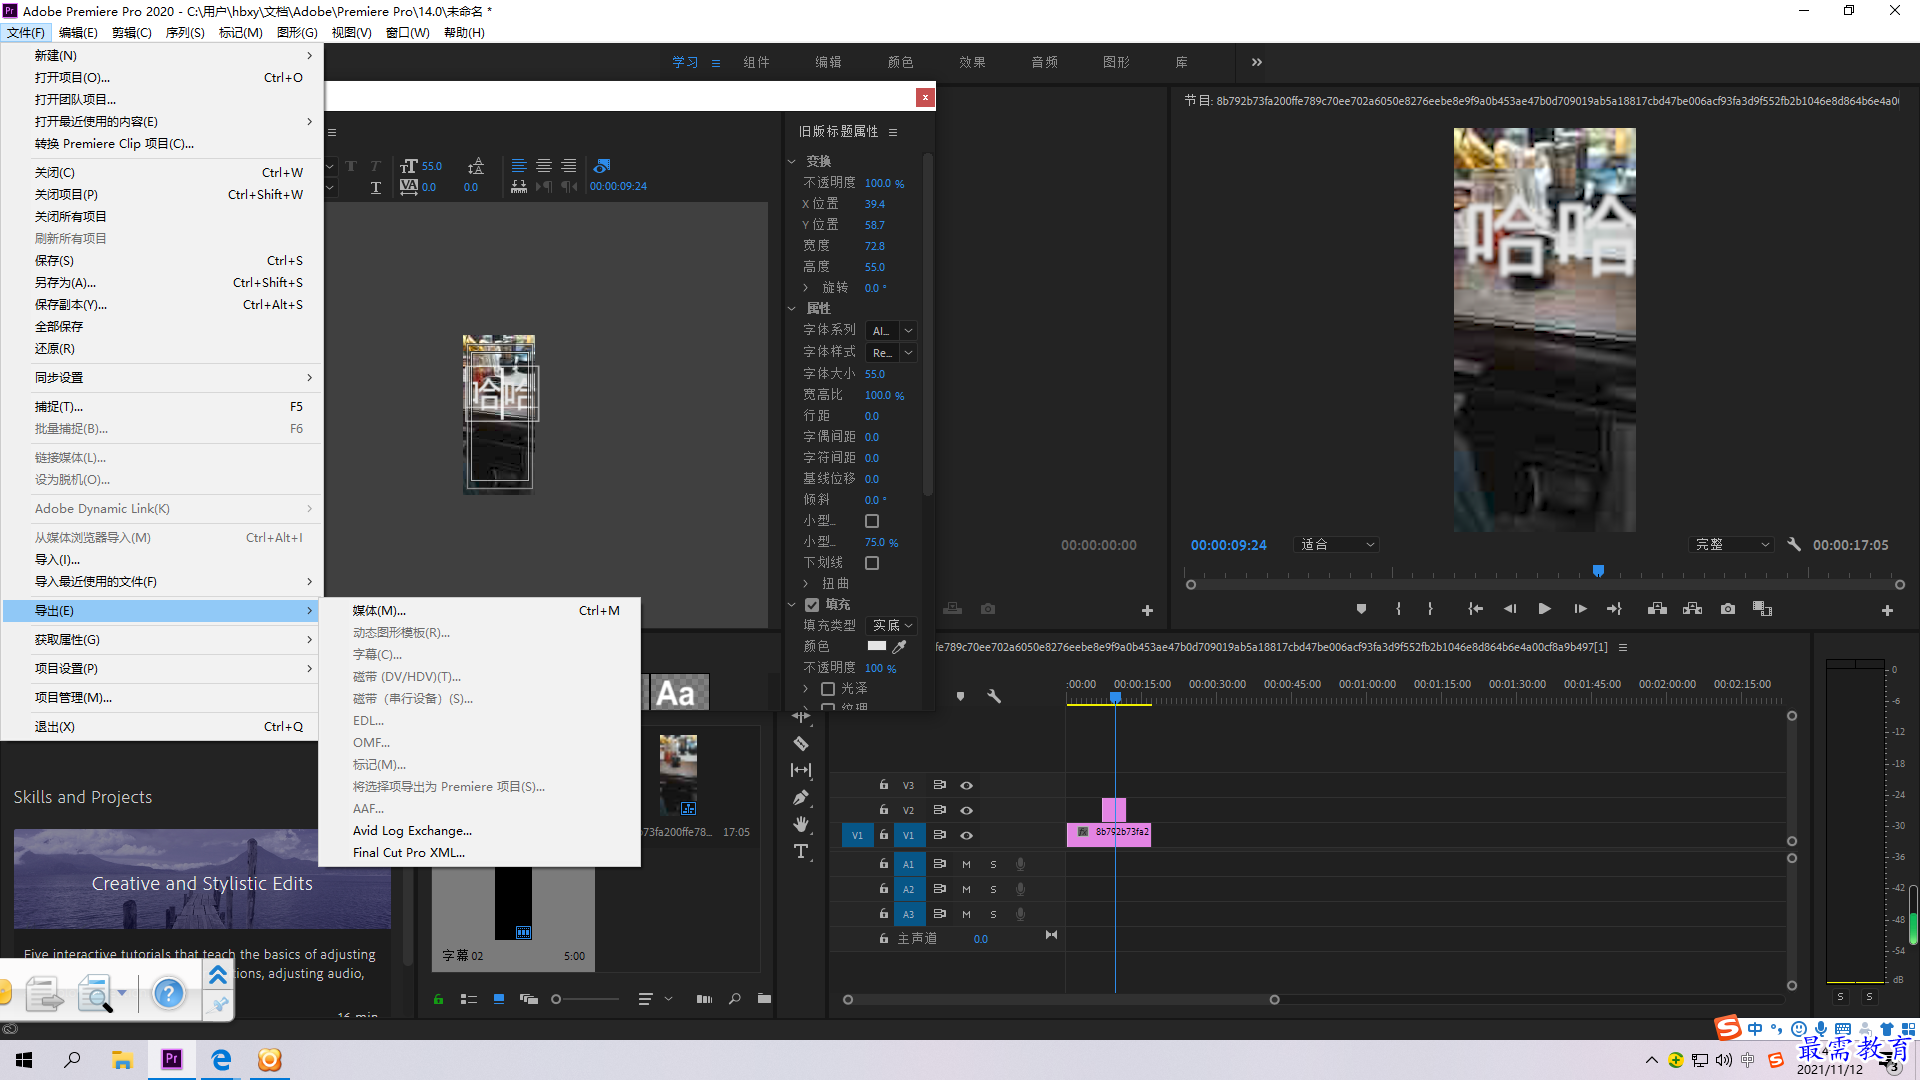
Task: Toggle visibility of track V2
Action: tap(966, 811)
